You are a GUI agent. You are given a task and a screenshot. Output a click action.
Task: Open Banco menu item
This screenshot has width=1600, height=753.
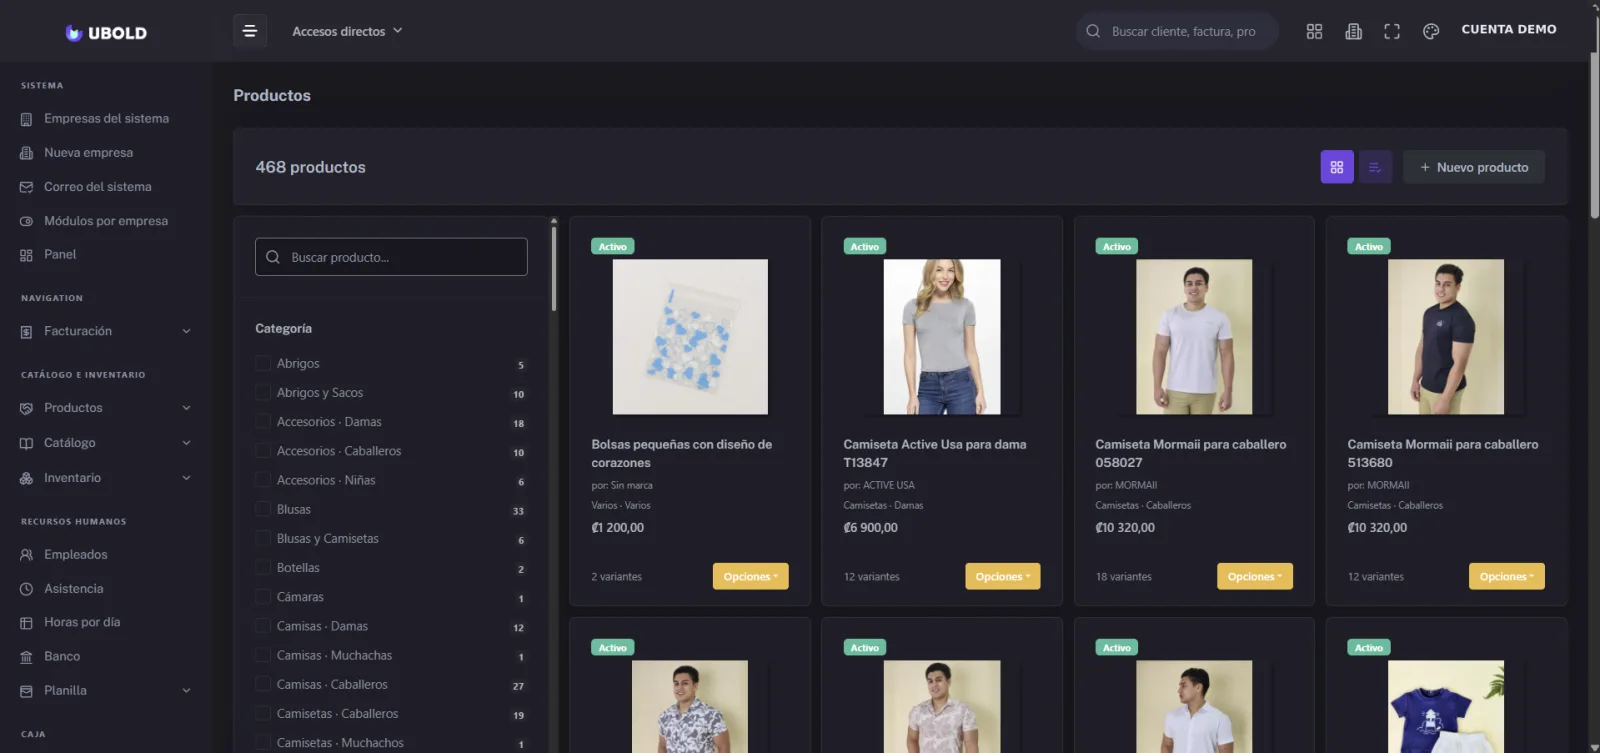click(x=62, y=657)
